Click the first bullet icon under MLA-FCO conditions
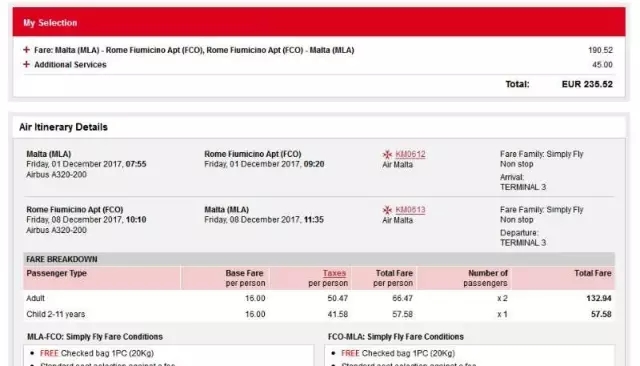 (x=32, y=353)
